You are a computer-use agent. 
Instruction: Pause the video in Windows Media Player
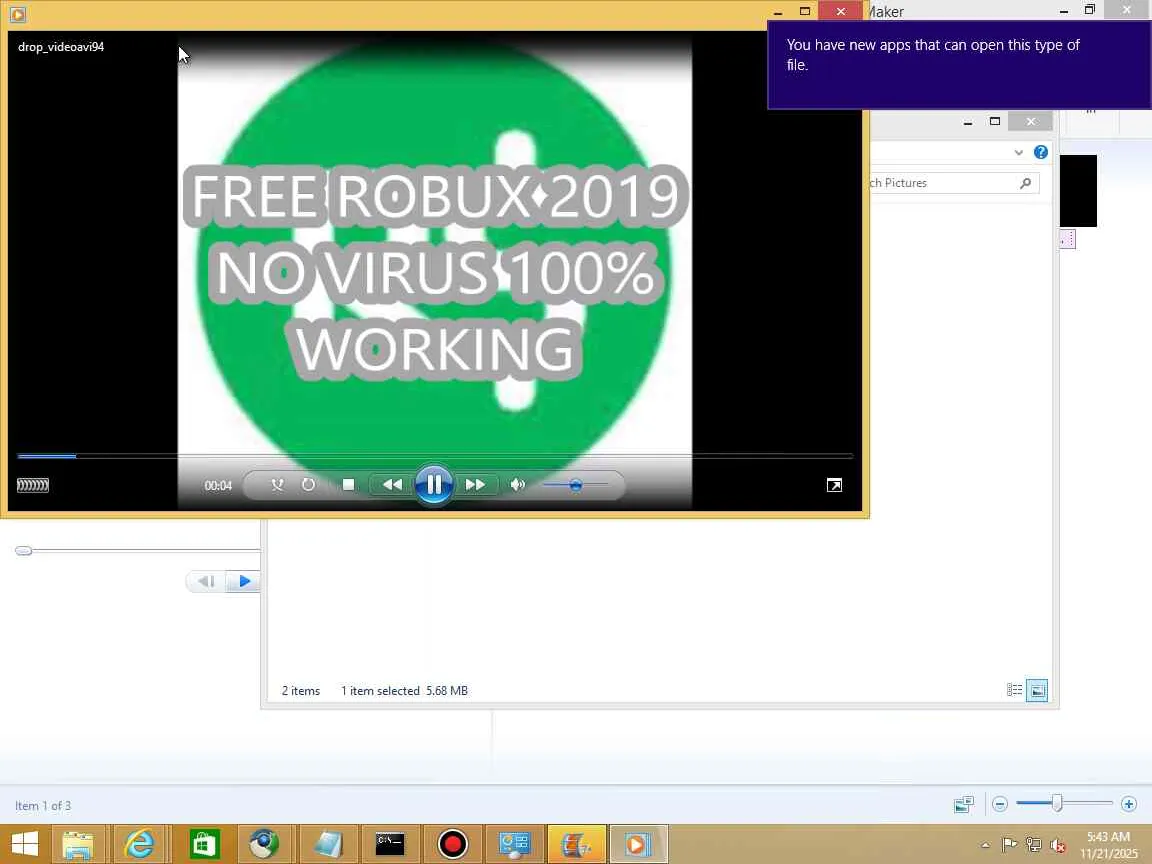[x=433, y=485]
